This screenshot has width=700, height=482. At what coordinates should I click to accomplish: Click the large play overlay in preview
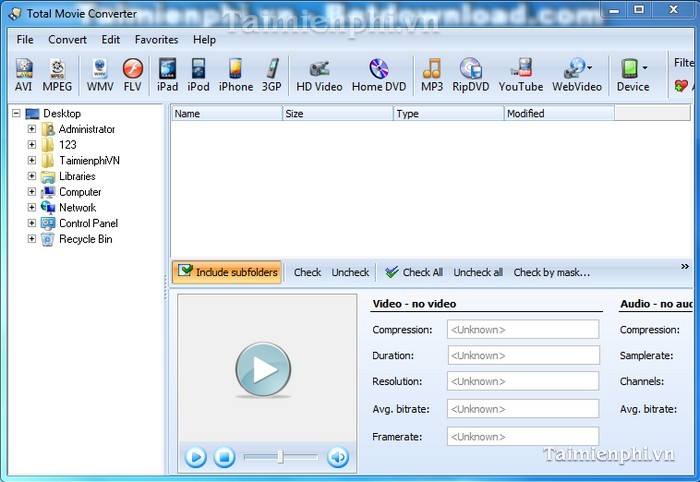(263, 369)
